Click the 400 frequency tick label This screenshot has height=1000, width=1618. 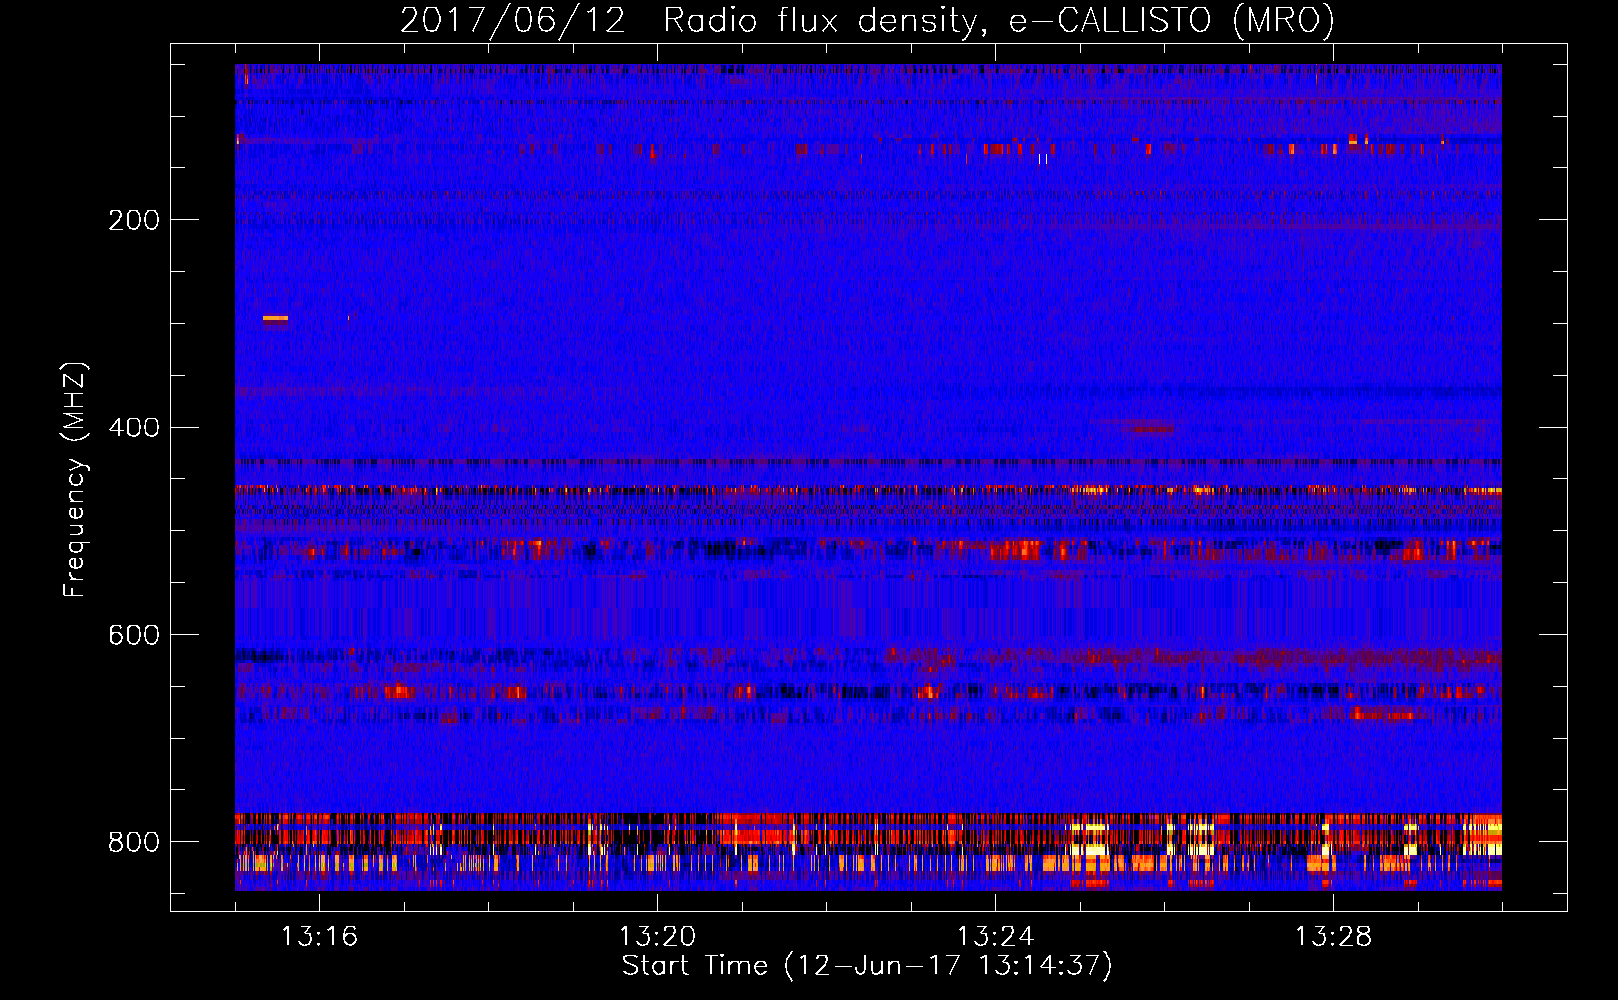click(134, 428)
